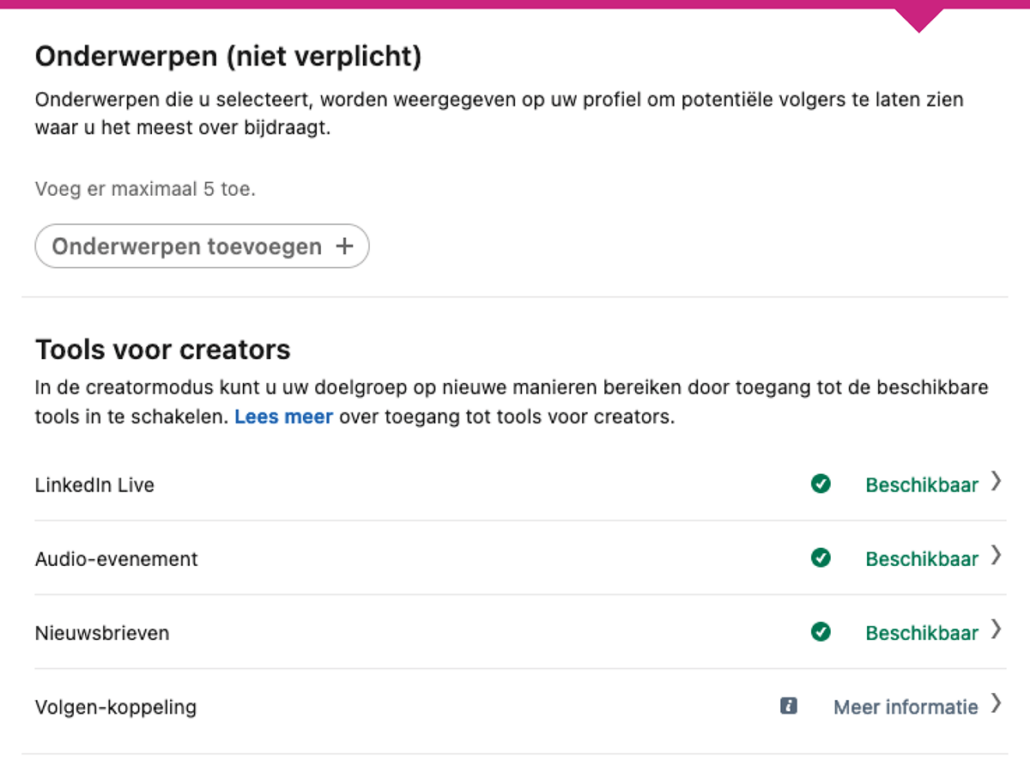Click the plus icon in Onderwerpen toevoegen
This screenshot has width=1030, height=773.
pos(344,246)
